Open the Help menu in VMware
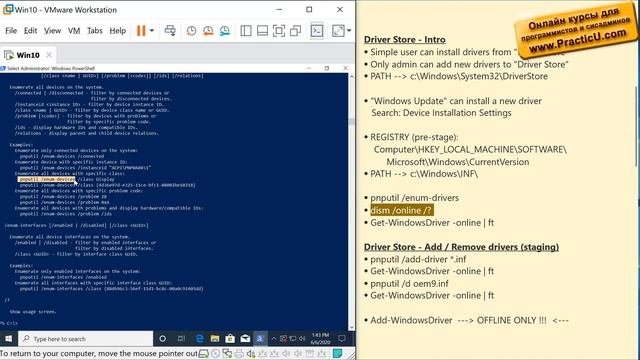The width and height of the screenshot is (640, 360). (x=118, y=31)
